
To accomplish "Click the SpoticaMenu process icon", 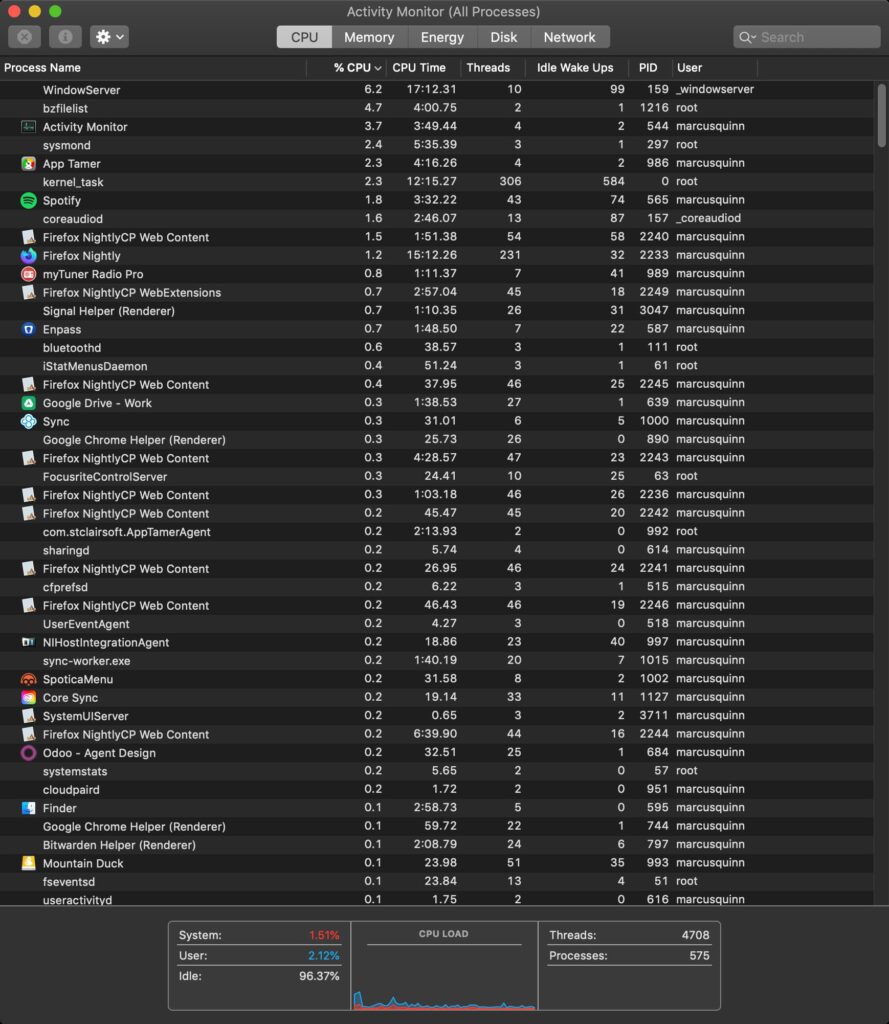I will coord(28,679).
